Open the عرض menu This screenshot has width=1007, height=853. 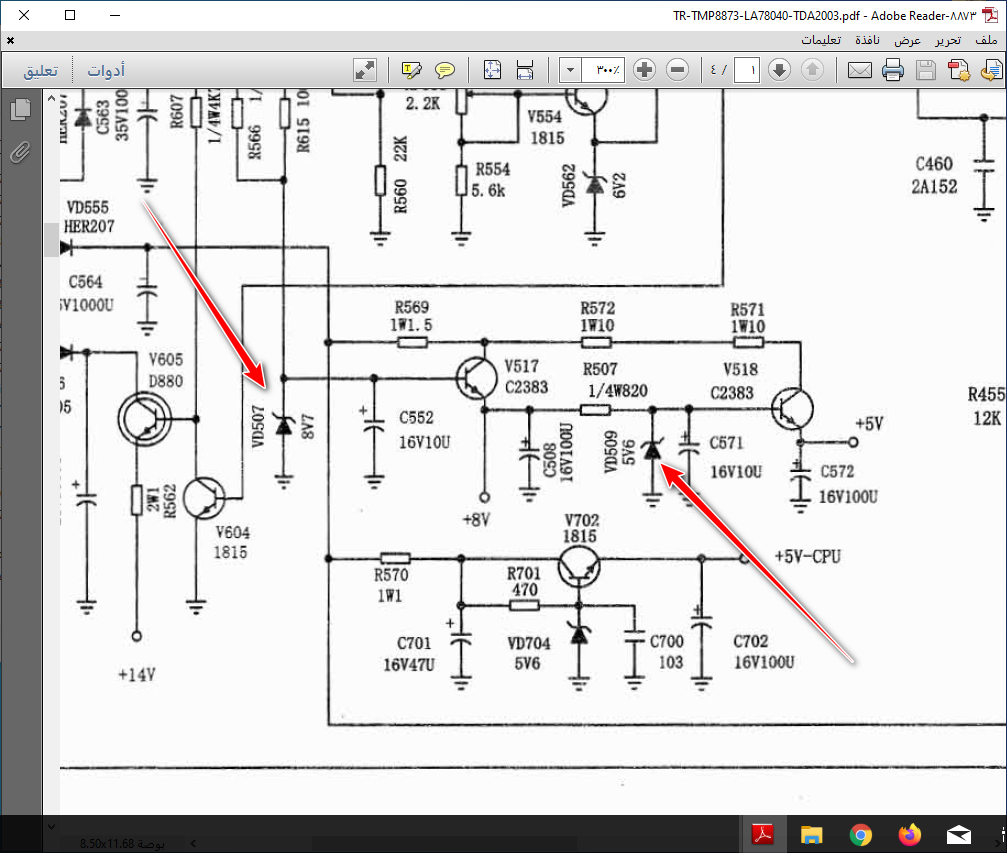(x=907, y=40)
